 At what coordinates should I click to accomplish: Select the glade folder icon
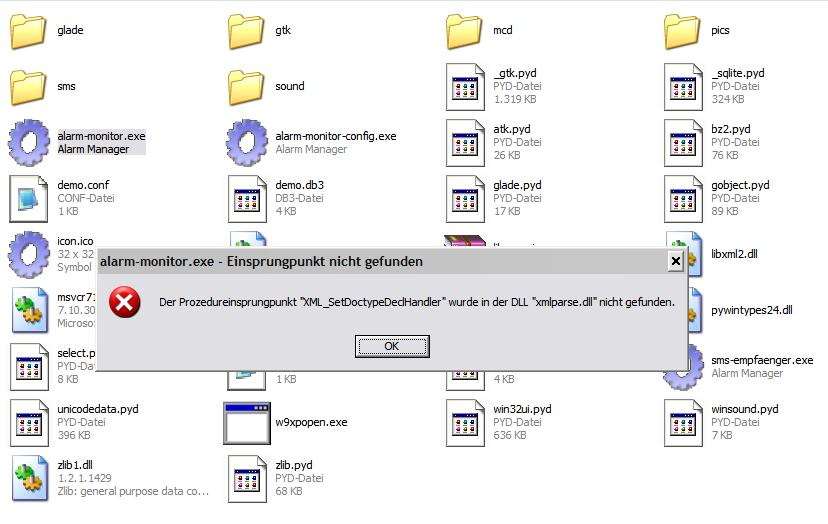[29, 31]
